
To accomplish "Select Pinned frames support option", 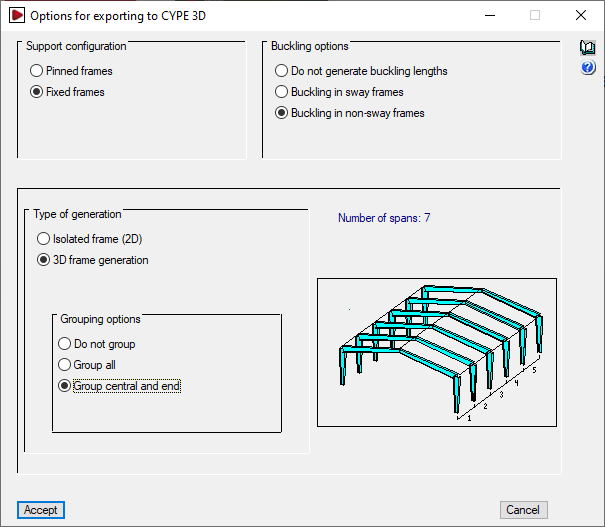I will point(71,71).
